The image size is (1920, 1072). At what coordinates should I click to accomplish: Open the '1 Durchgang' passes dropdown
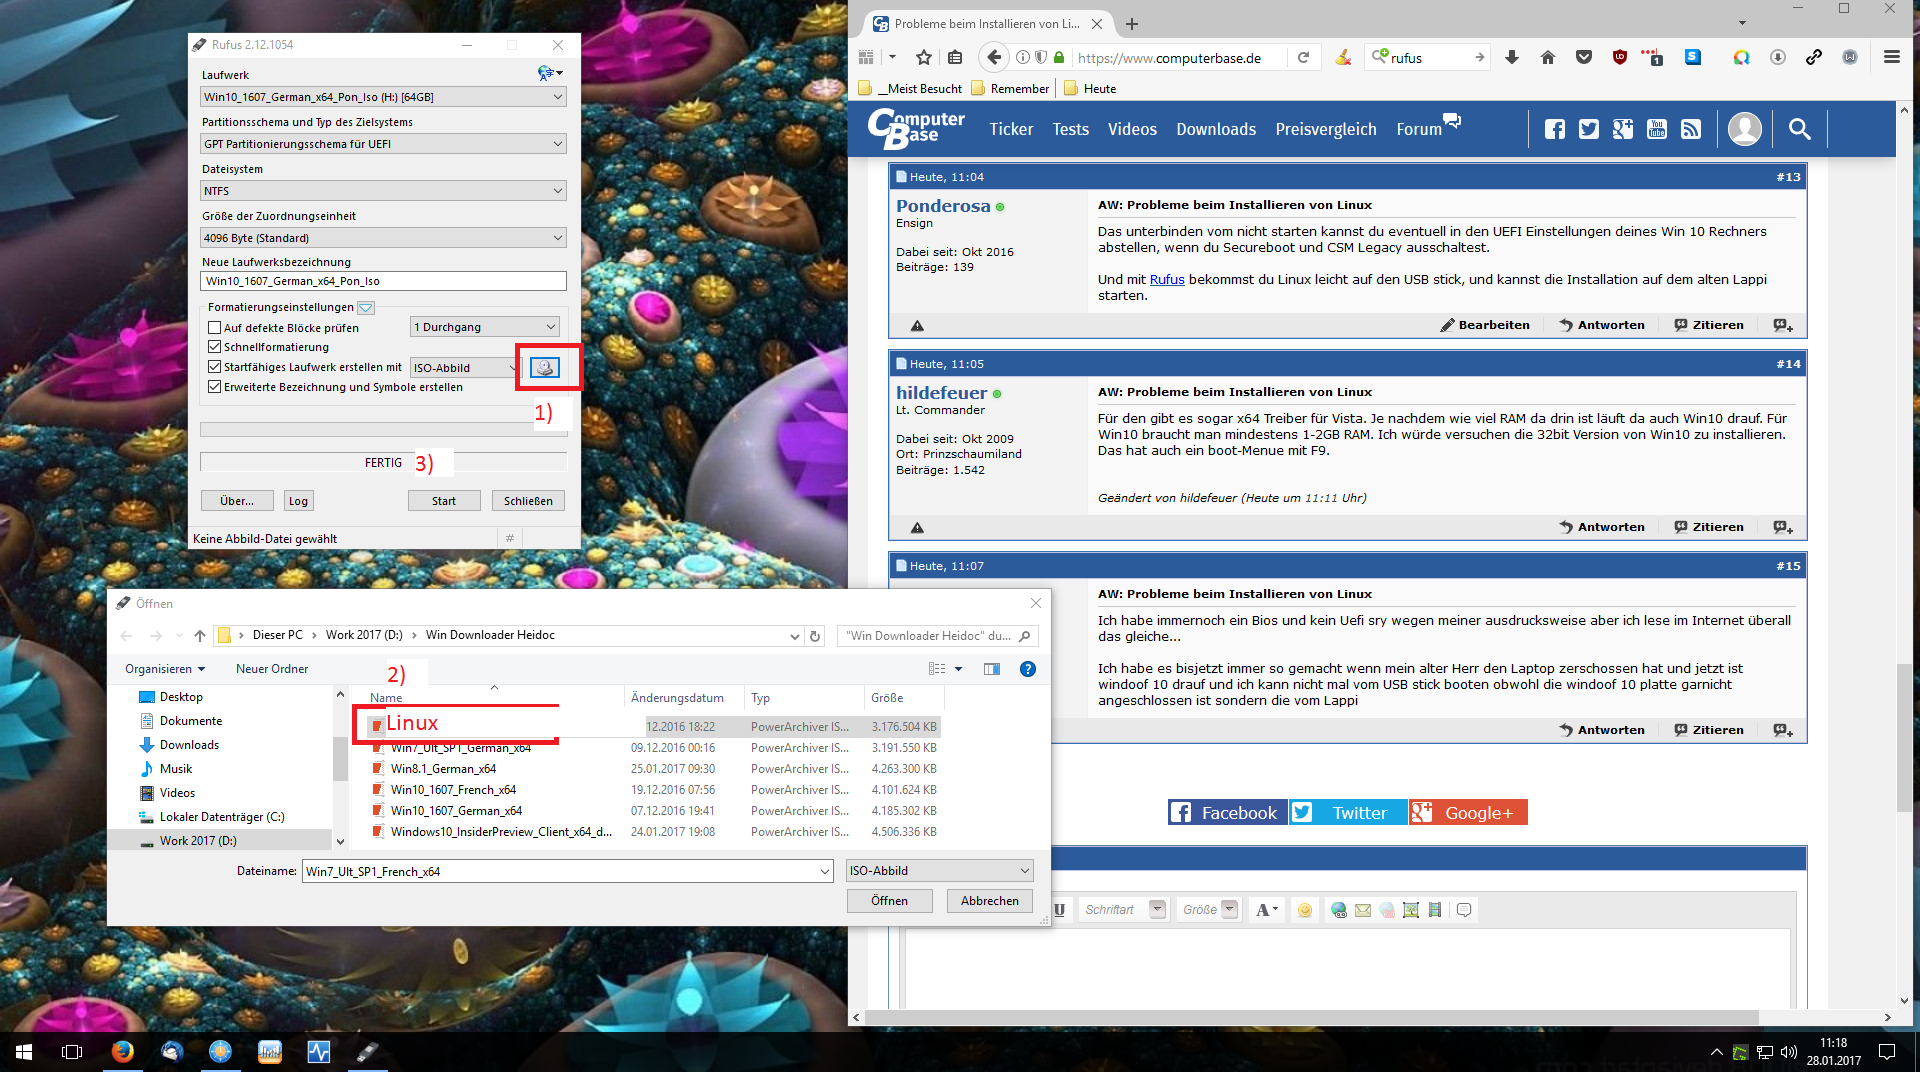click(485, 327)
